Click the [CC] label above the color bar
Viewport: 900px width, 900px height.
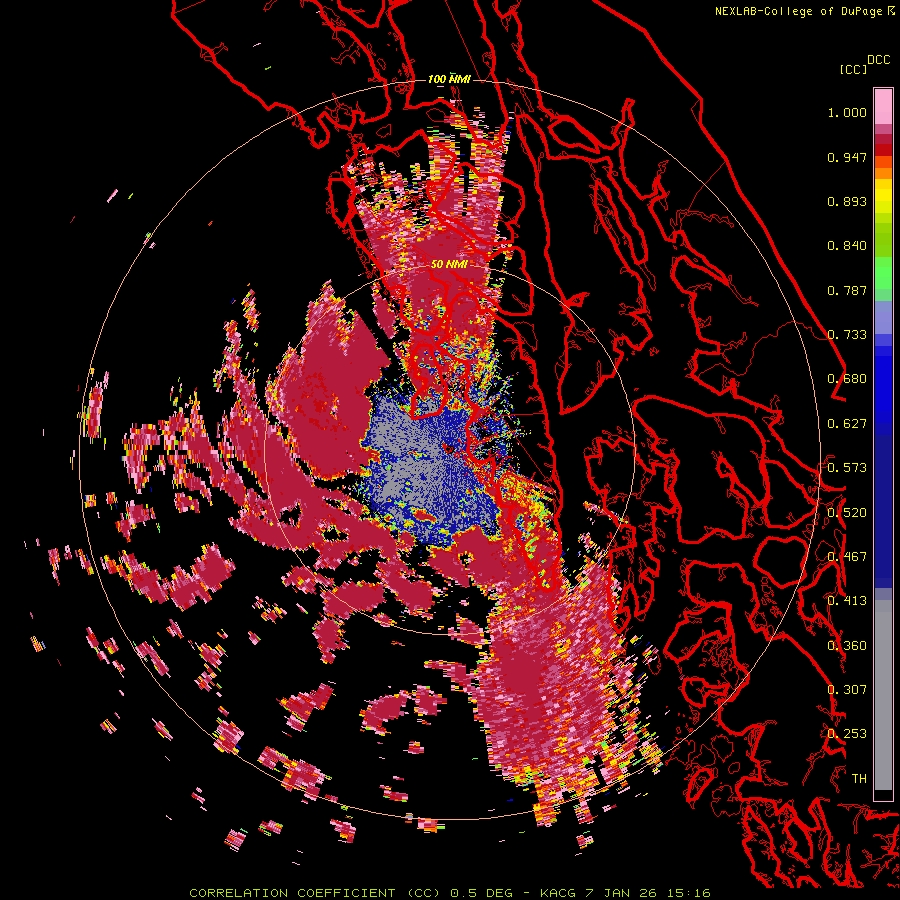(854, 69)
